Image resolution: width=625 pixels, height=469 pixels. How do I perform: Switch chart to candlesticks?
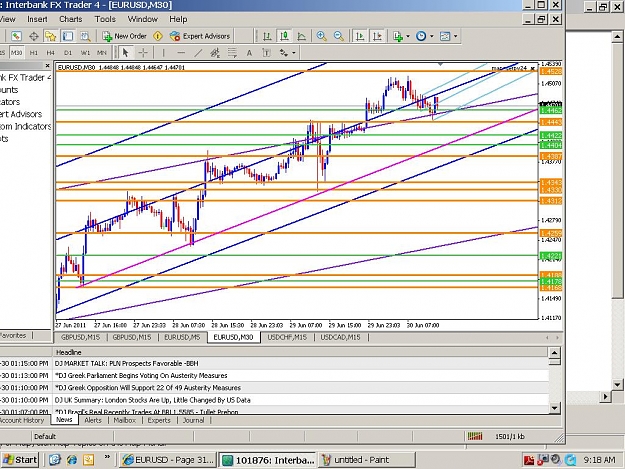click(x=284, y=36)
